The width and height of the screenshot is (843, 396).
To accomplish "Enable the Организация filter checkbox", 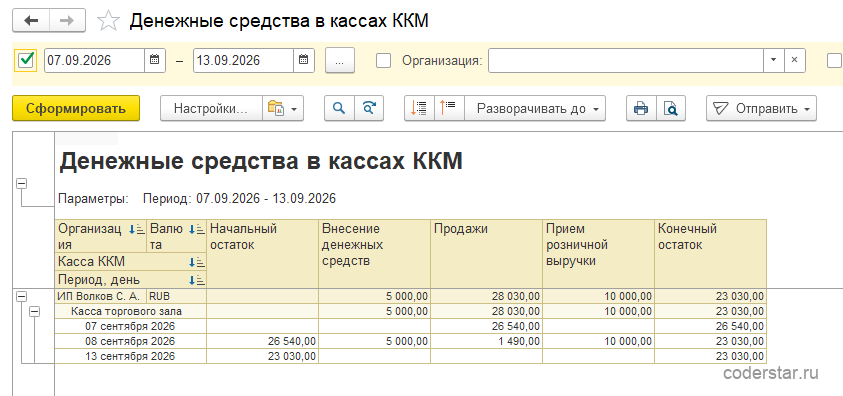I will coord(383,61).
